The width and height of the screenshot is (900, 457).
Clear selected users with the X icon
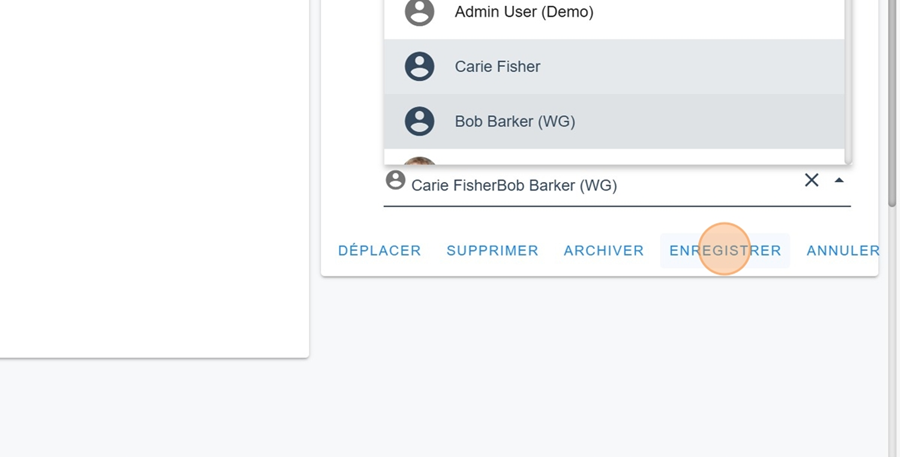(812, 180)
